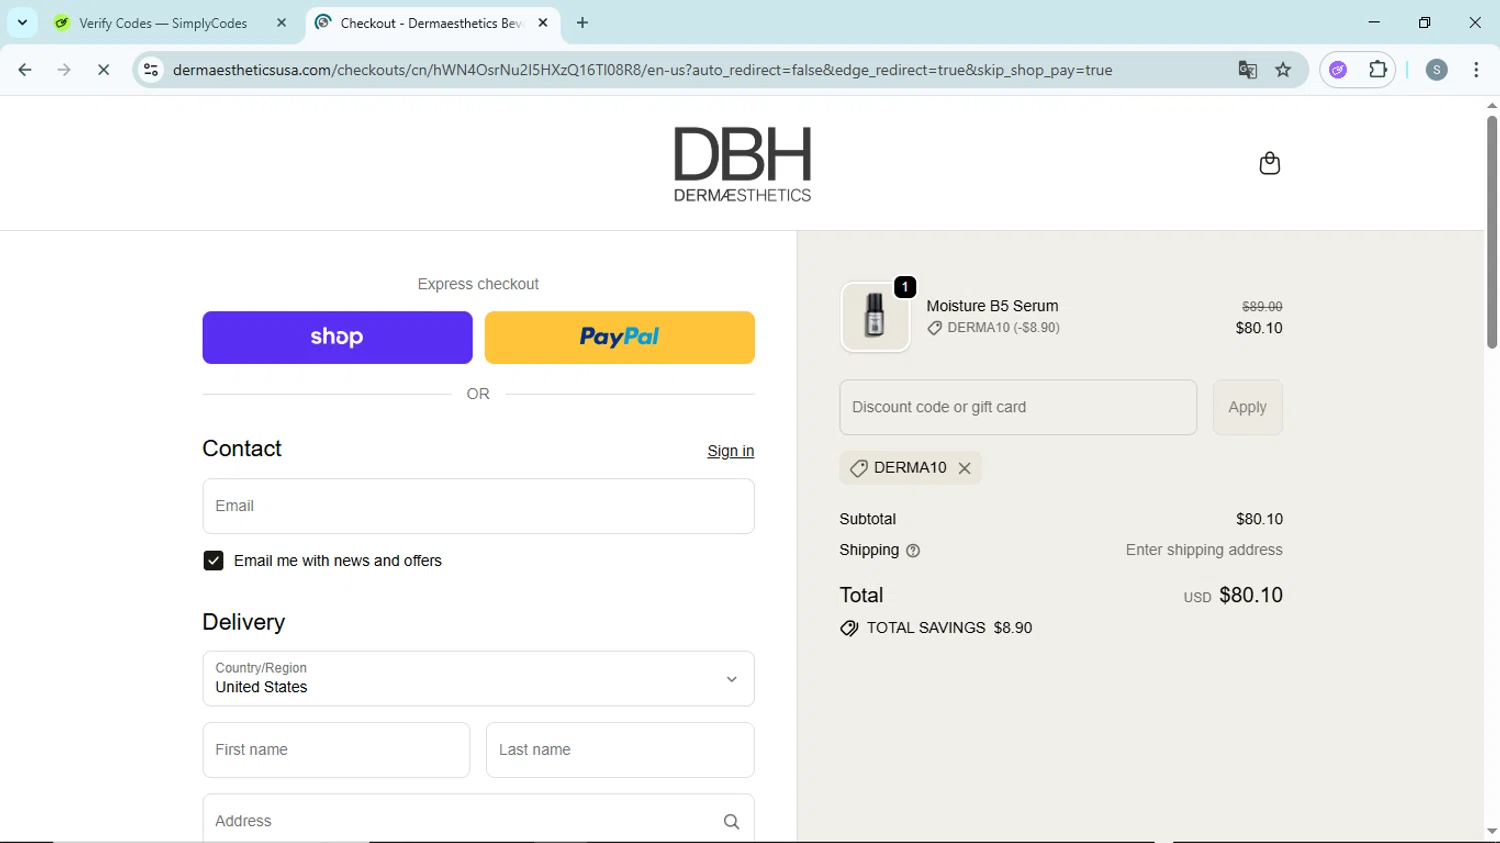Image resolution: width=1500 pixels, height=843 pixels.
Task: Stop page loading with the X button
Action: point(103,70)
